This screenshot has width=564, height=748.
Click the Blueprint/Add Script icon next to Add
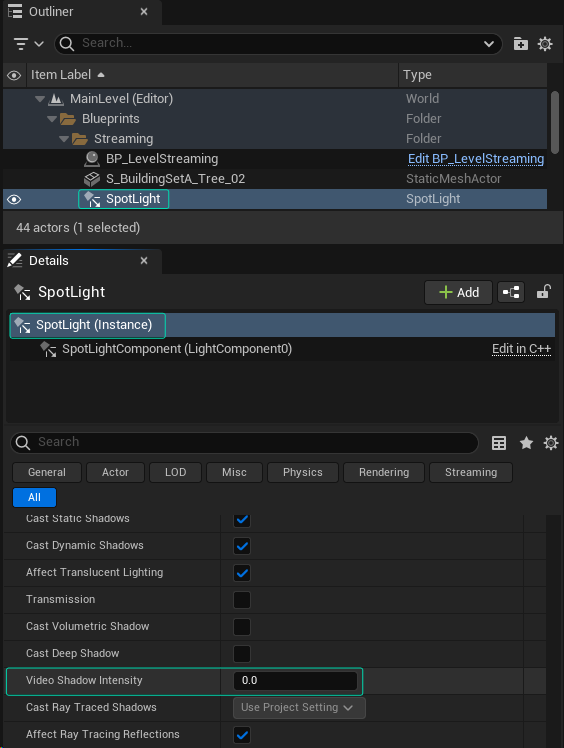pos(511,292)
